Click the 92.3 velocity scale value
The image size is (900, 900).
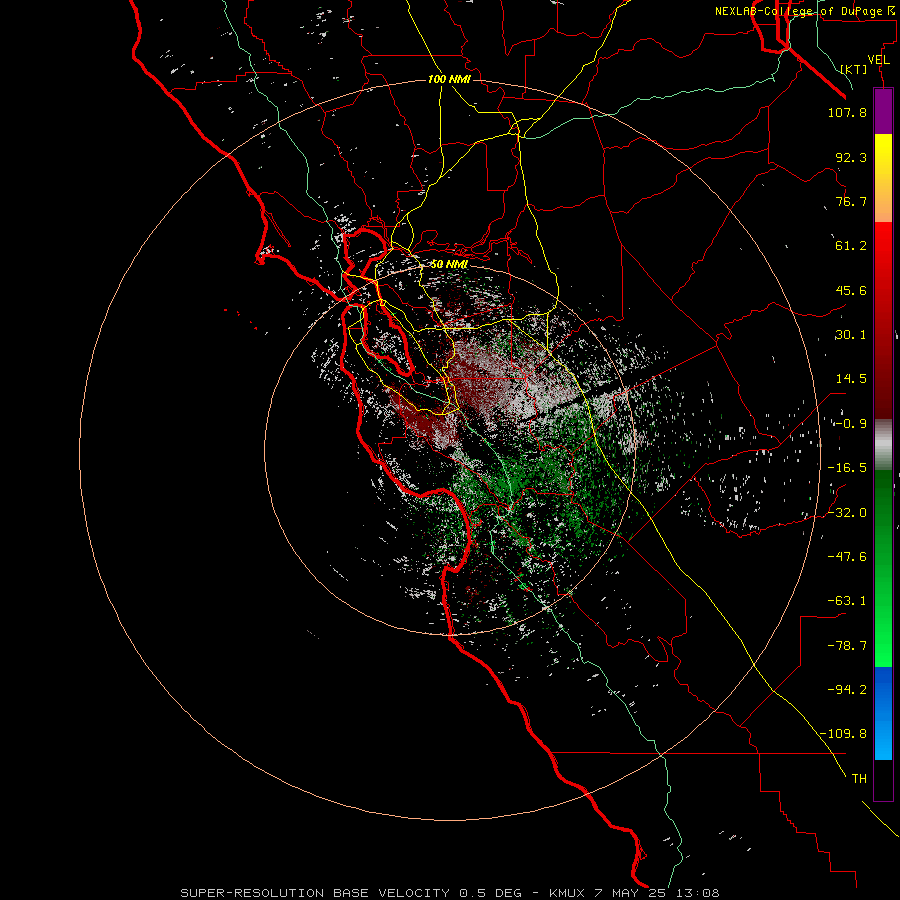click(851, 157)
